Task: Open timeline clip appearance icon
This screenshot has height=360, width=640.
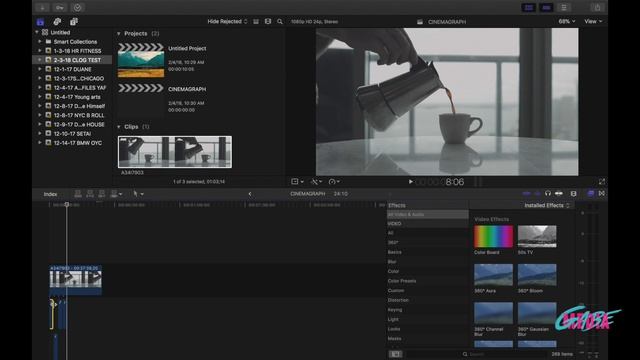Action: click(x=573, y=193)
